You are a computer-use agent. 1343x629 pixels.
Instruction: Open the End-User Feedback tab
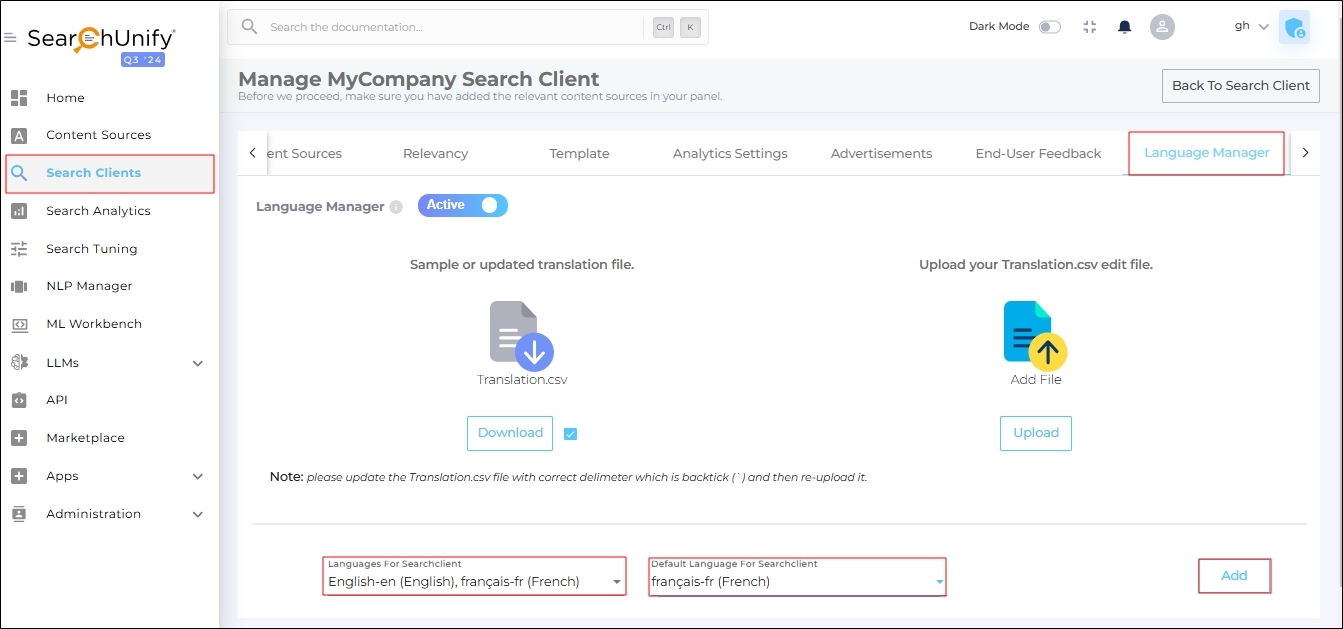click(x=1038, y=153)
